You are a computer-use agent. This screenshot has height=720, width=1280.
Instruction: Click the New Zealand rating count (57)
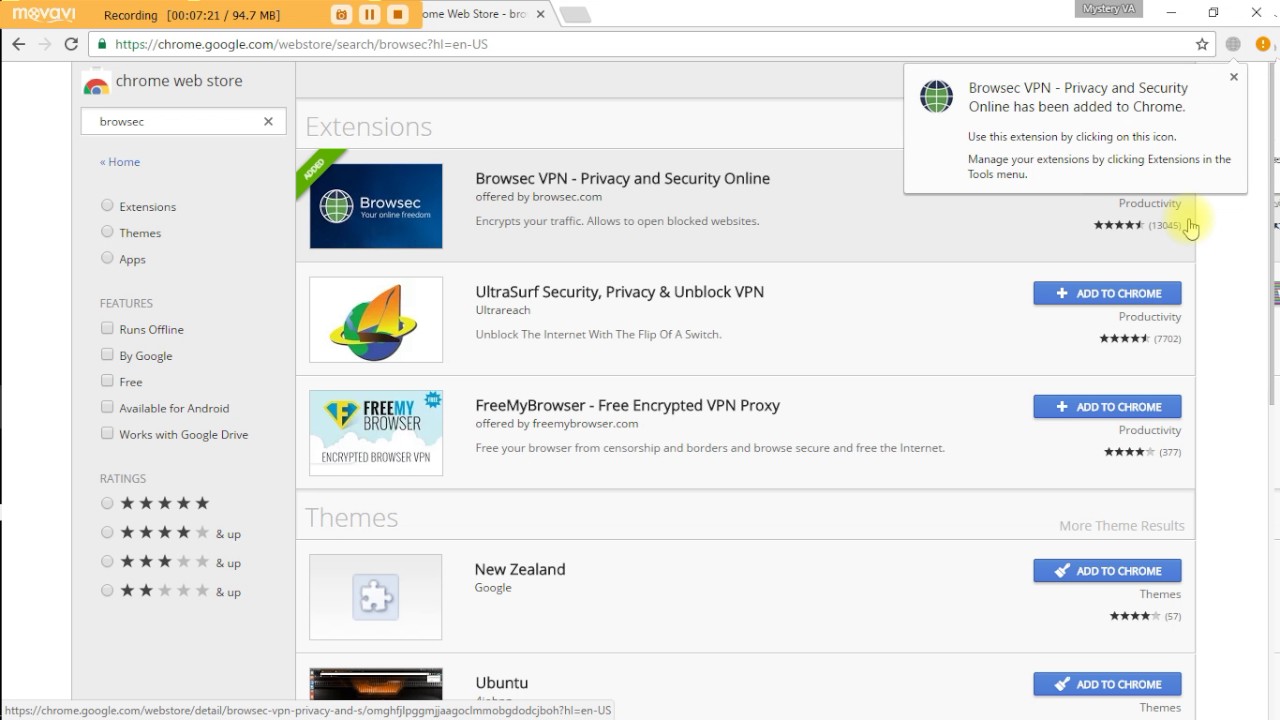(x=1173, y=616)
